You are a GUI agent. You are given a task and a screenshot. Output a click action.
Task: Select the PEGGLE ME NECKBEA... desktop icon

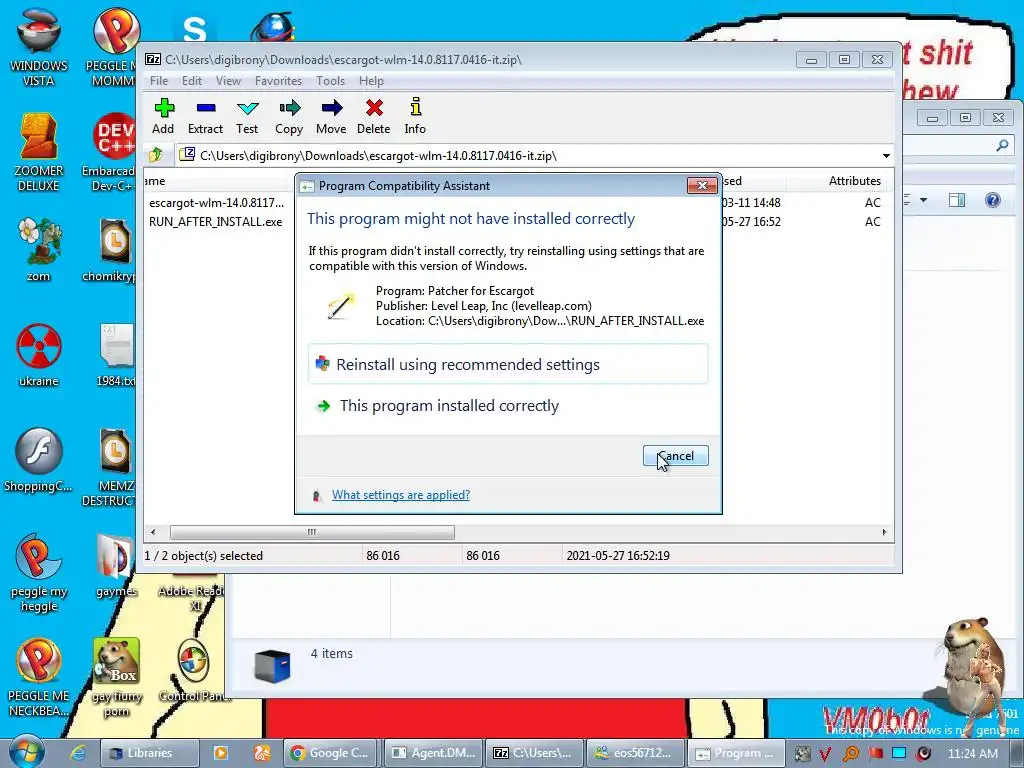coord(39,677)
